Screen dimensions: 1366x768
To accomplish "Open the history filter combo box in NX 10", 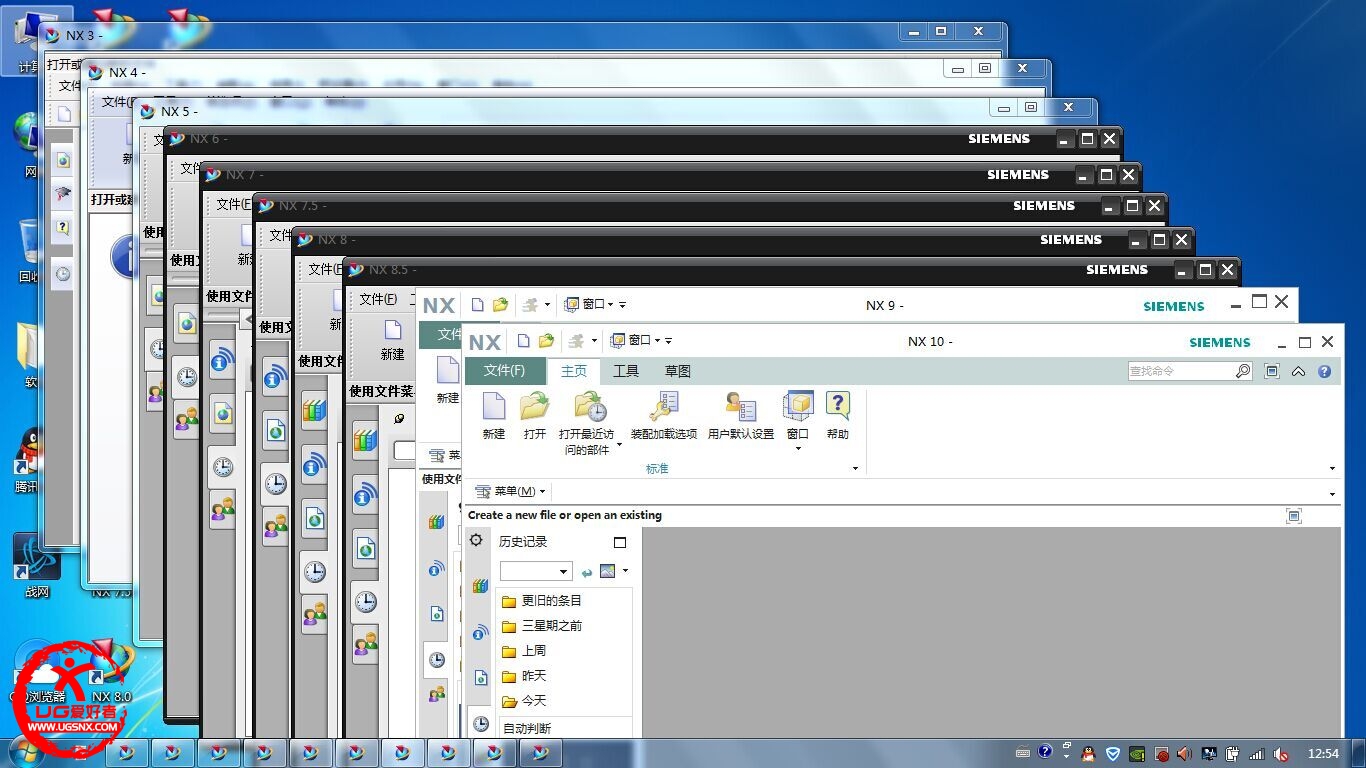I will click(535, 571).
